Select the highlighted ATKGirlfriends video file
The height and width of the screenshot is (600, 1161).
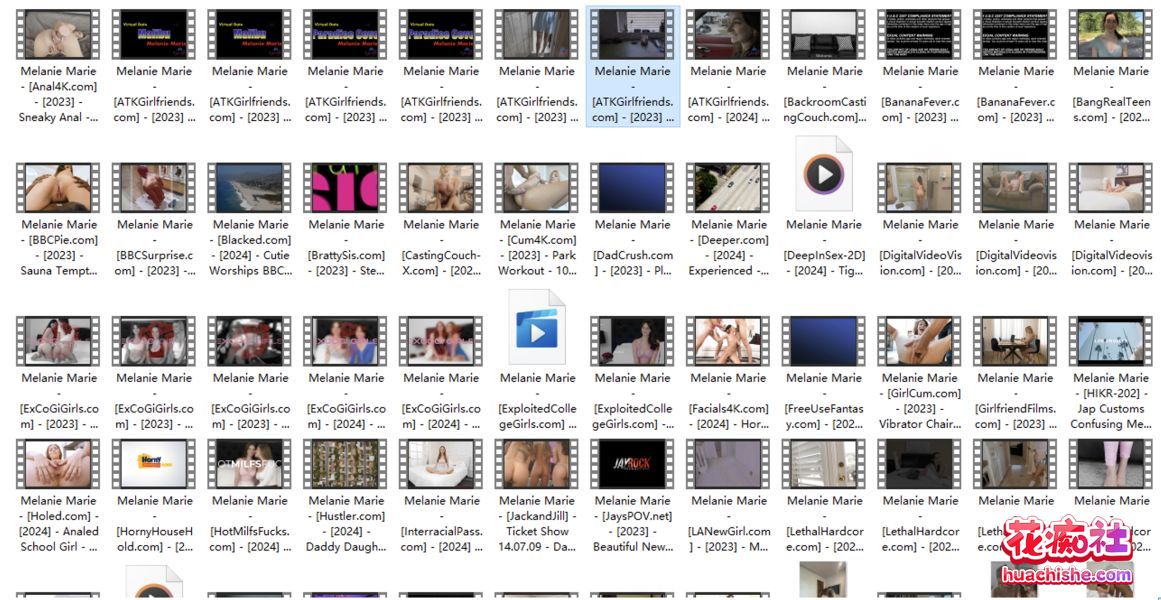point(633,35)
